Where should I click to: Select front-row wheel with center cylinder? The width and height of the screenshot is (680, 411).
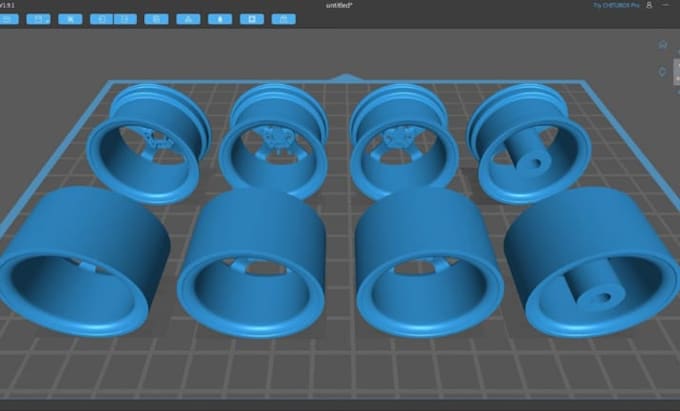coord(593,263)
